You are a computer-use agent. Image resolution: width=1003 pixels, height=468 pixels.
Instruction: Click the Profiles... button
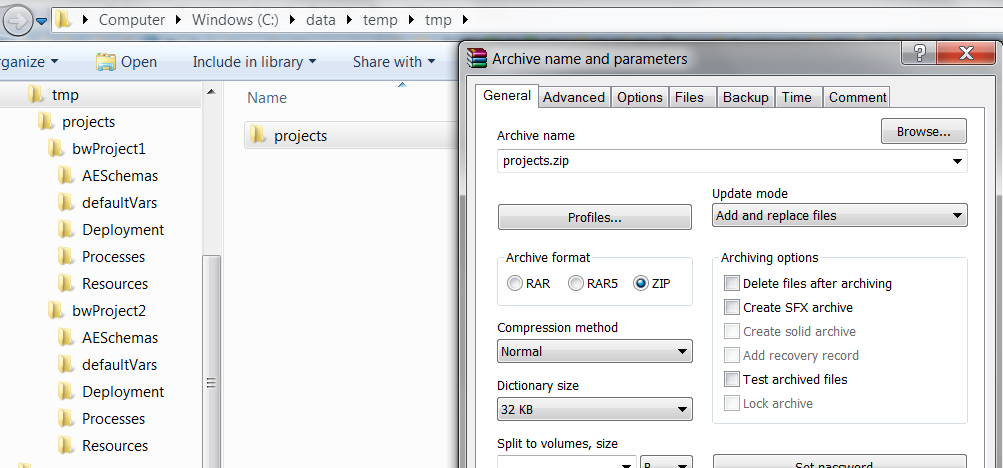coord(595,217)
